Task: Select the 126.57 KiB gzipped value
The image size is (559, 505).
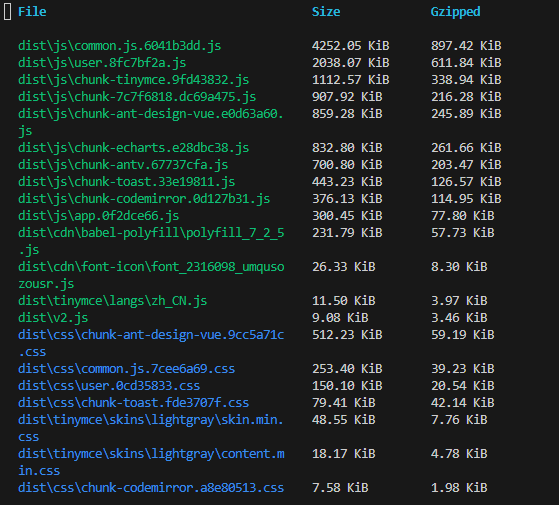Action: (466, 182)
